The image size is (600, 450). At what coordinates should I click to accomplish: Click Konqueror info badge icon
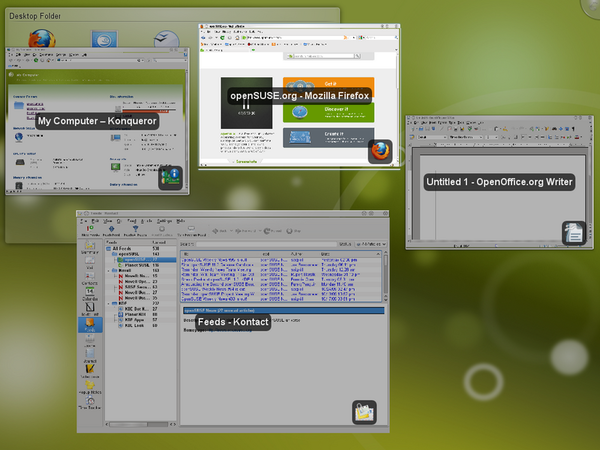click(170, 178)
